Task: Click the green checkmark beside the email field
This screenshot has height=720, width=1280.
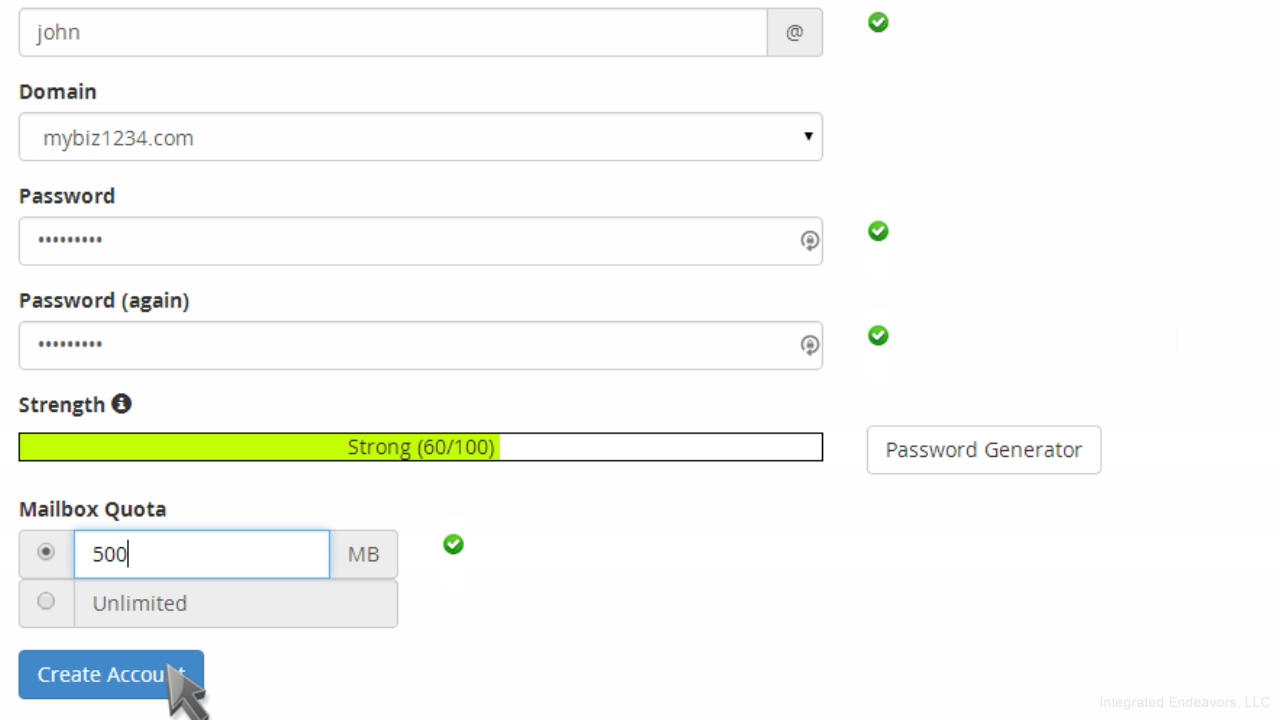Action: 878,22
